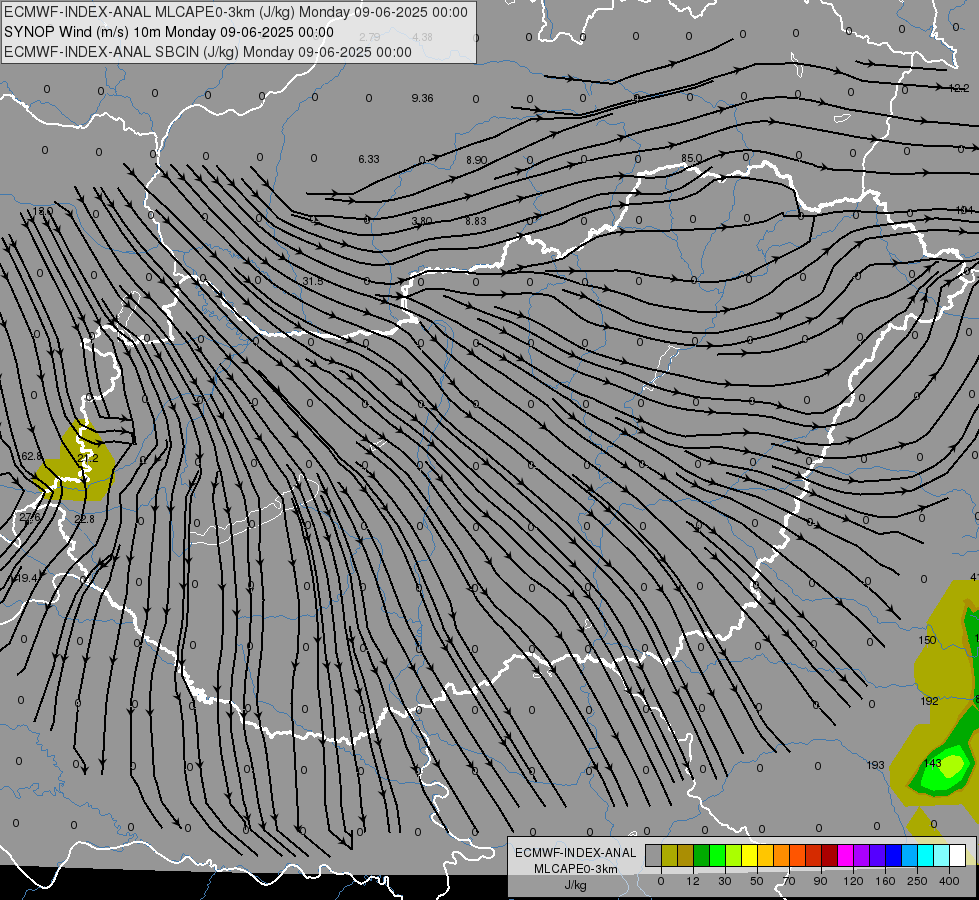Click the lime core of the green CAPE maximum
Viewport: 979px width, 900px height.
pyautogui.click(x=953, y=765)
